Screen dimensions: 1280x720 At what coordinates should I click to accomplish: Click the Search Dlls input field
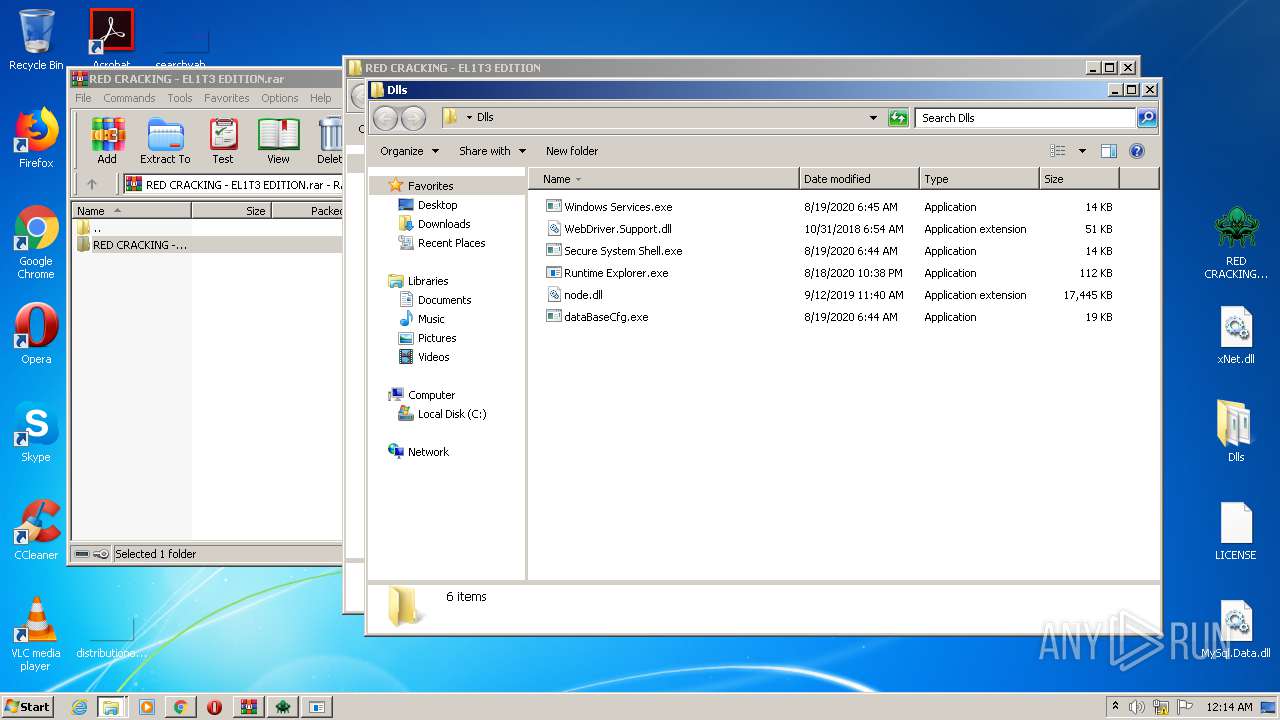coord(1026,118)
